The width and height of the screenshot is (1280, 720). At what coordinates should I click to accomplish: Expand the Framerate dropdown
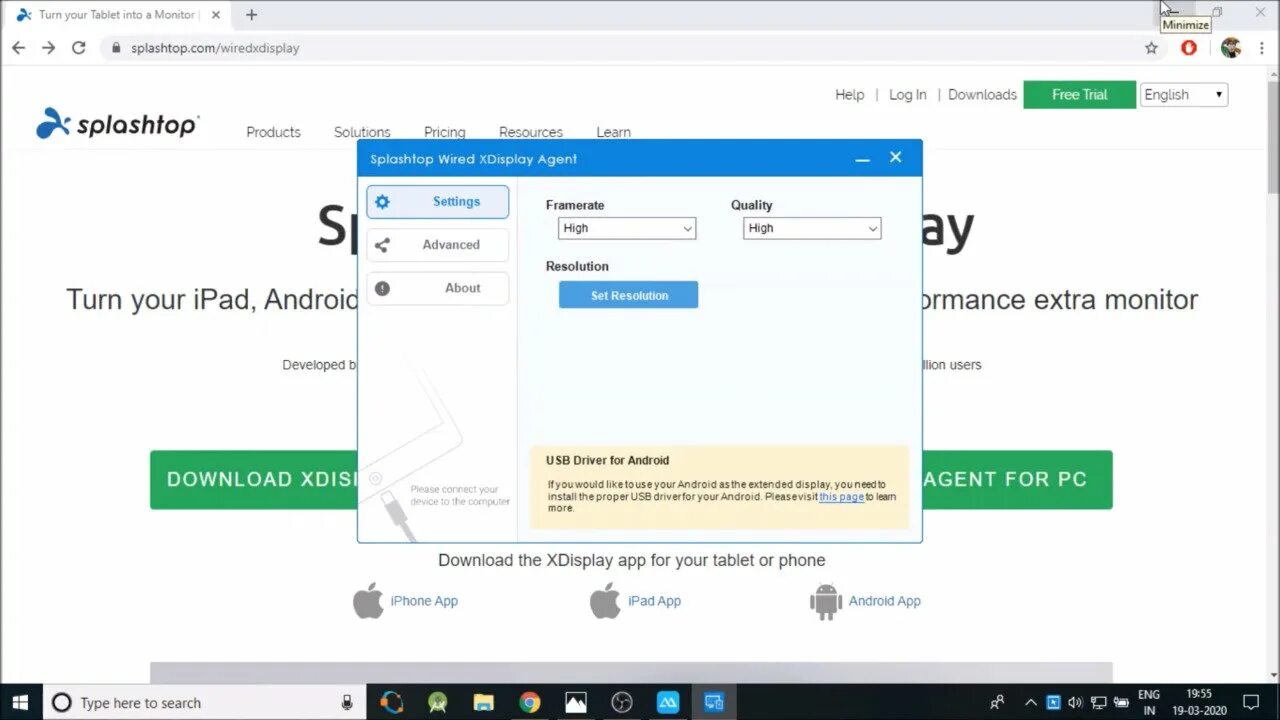pos(627,228)
